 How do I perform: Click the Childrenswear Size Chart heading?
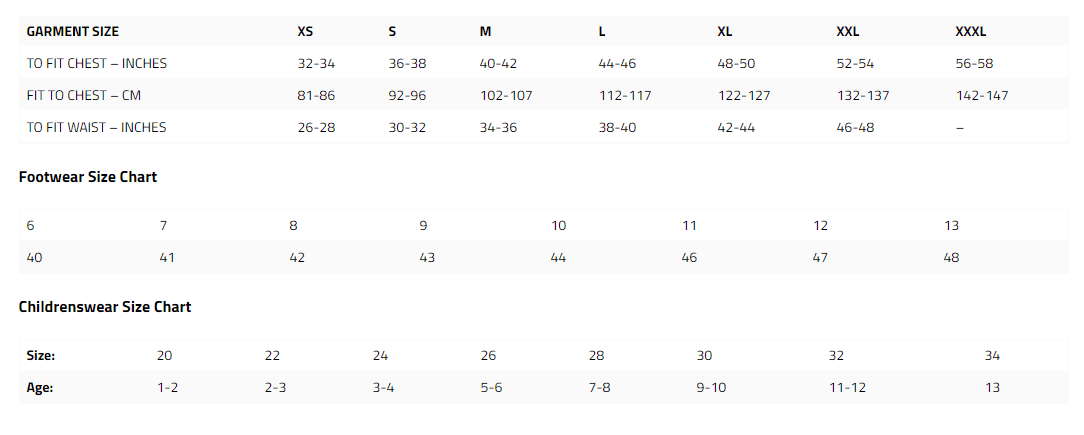click(105, 306)
